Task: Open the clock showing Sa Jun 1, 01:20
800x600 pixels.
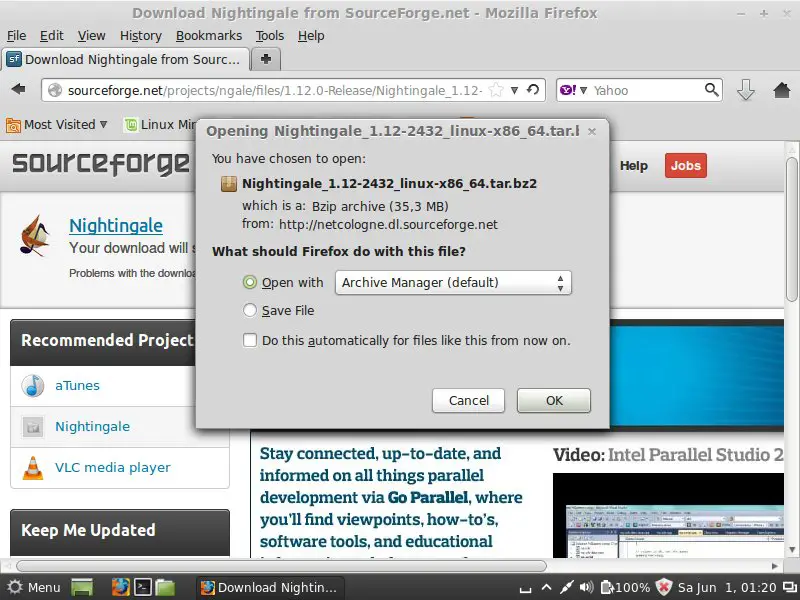Action: (x=727, y=588)
